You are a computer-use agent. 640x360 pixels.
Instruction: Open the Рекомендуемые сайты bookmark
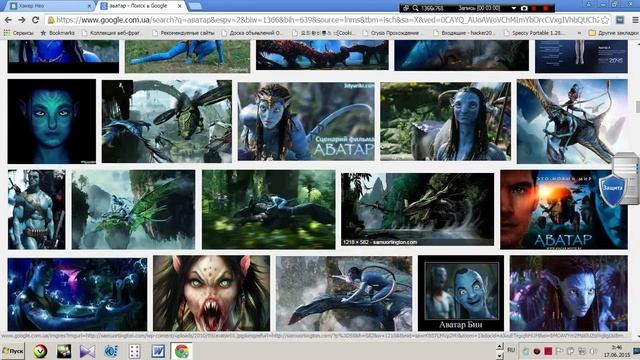183,33
